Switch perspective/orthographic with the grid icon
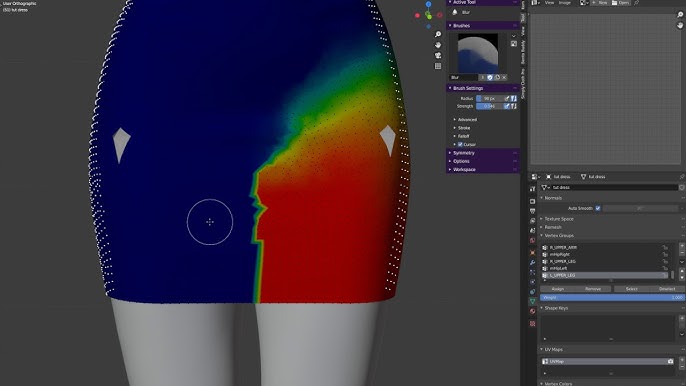 (x=438, y=66)
